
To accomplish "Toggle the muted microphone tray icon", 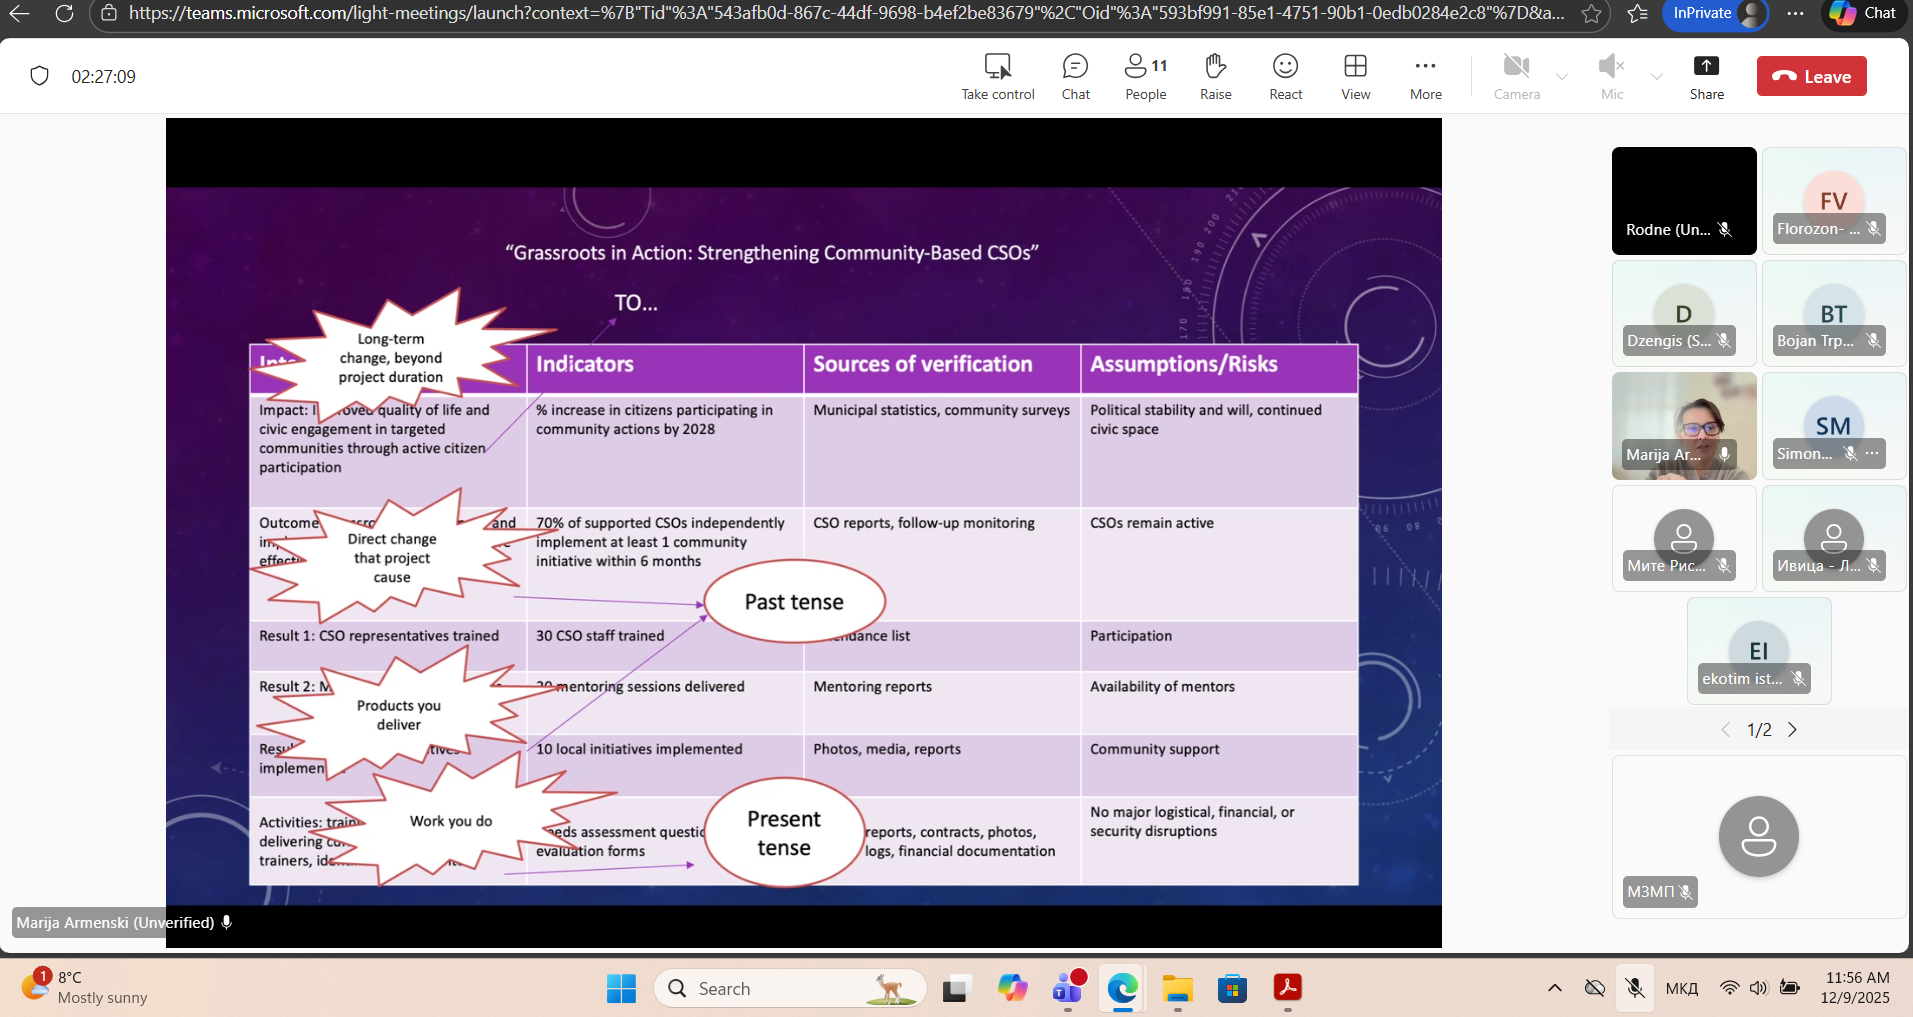I will pos(1635,988).
